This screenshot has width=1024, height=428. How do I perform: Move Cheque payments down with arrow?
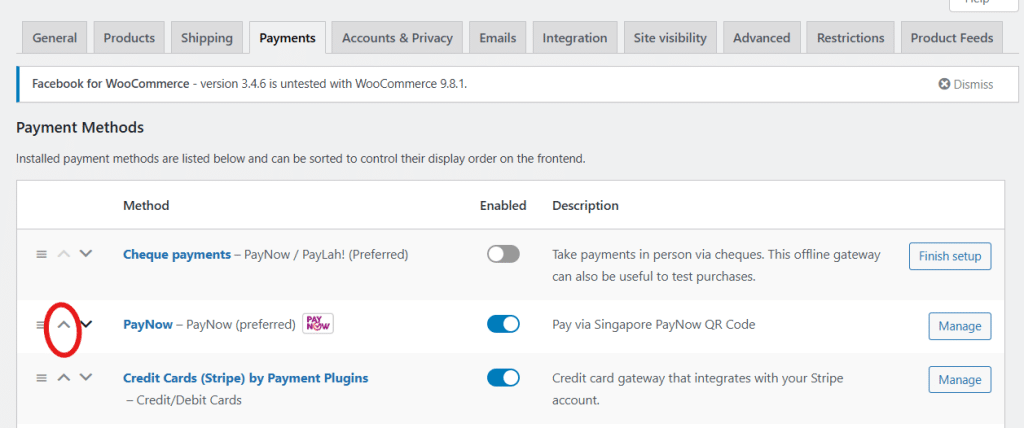(x=86, y=254)
